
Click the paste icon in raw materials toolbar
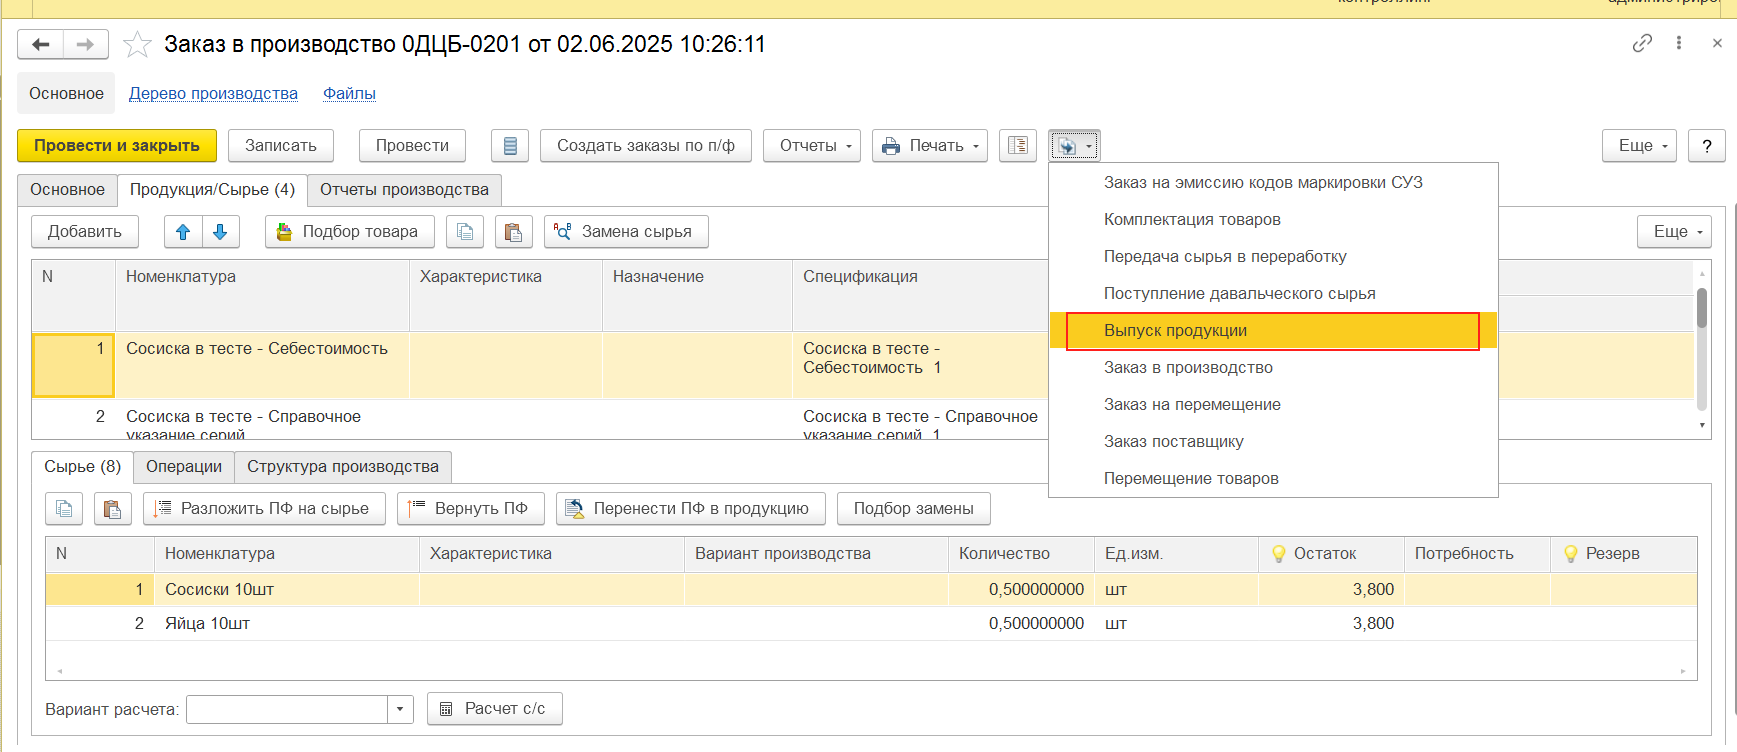[113, 509]
